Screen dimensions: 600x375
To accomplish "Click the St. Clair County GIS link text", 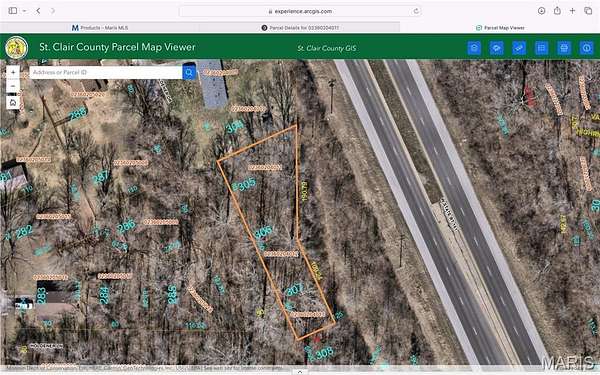I will pos(327,48).
